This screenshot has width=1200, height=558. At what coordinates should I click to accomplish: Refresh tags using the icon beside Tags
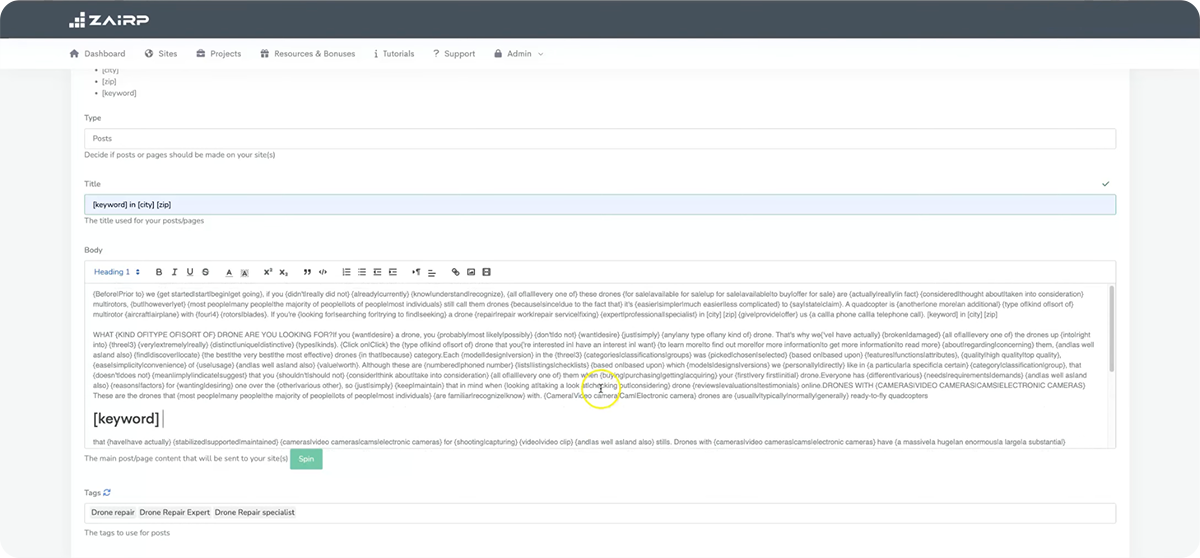click(x=107, y=492)
